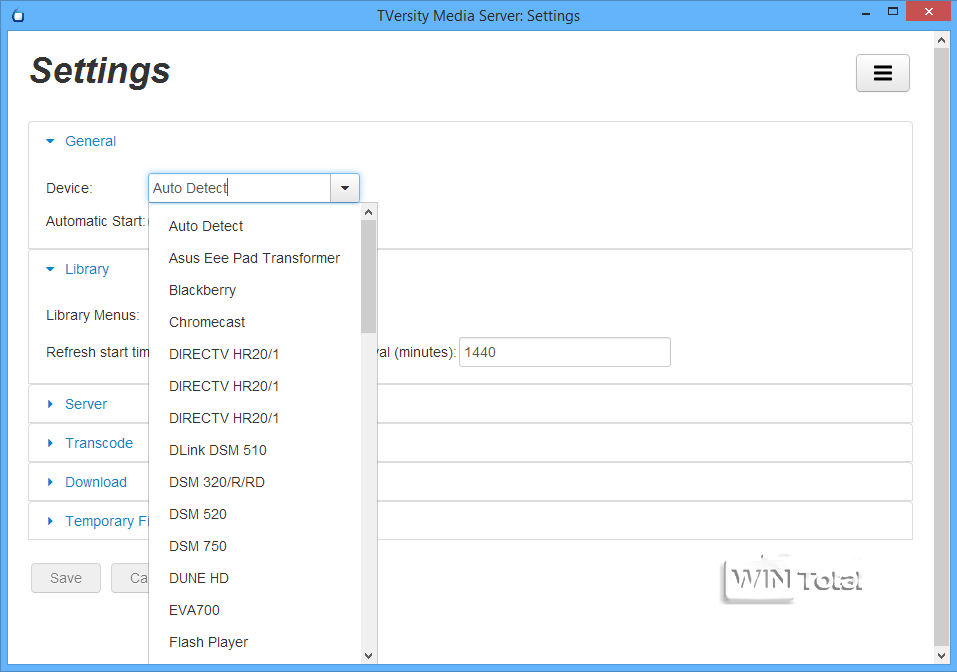Click dropdown list scroll down arrow
The width and height of the screenshot is (957, 672).
[x=368, y=656]
